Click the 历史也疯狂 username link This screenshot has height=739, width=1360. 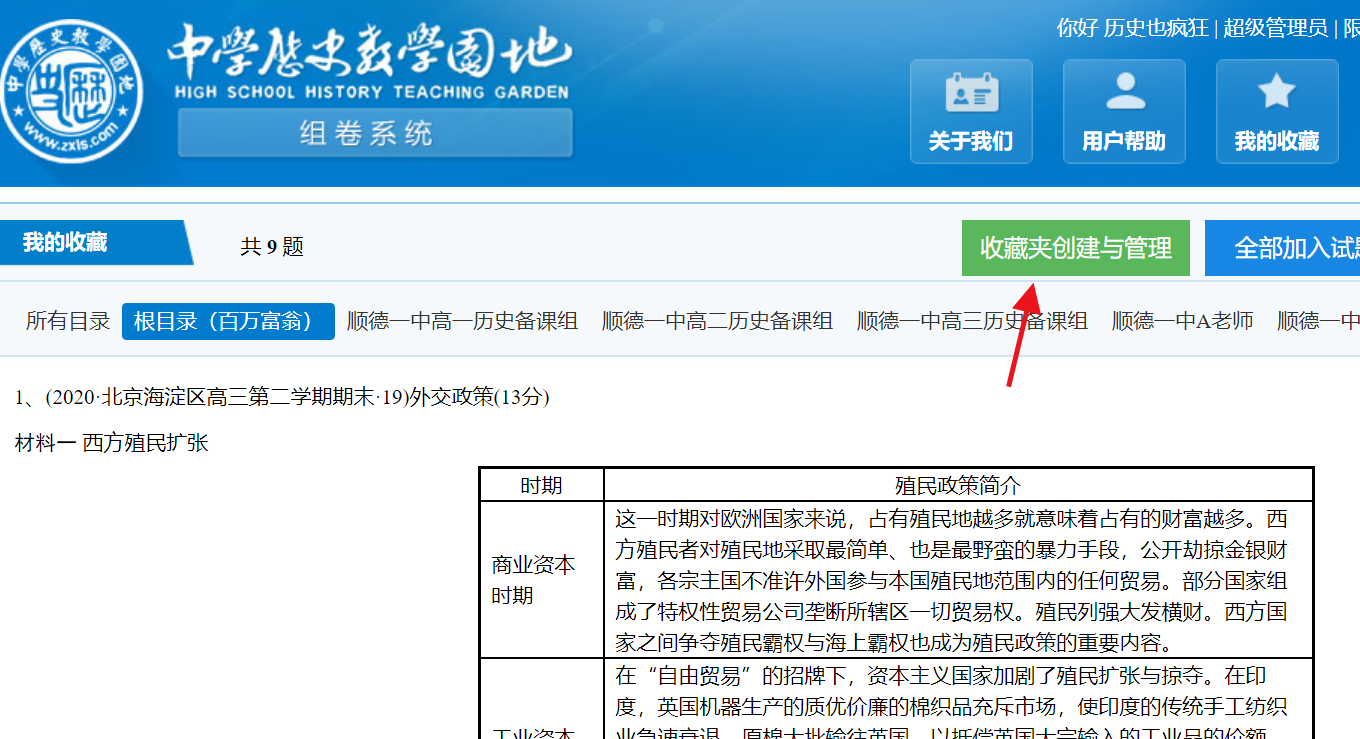click(1155, 28)
